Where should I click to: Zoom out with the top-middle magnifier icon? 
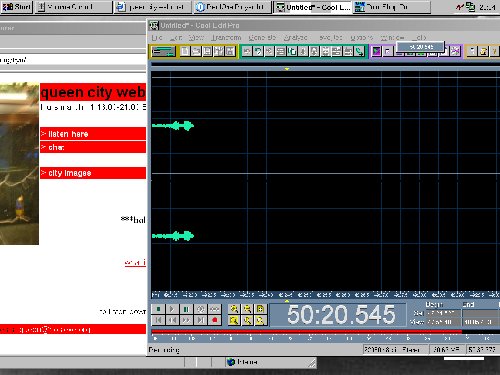point(247,309)
